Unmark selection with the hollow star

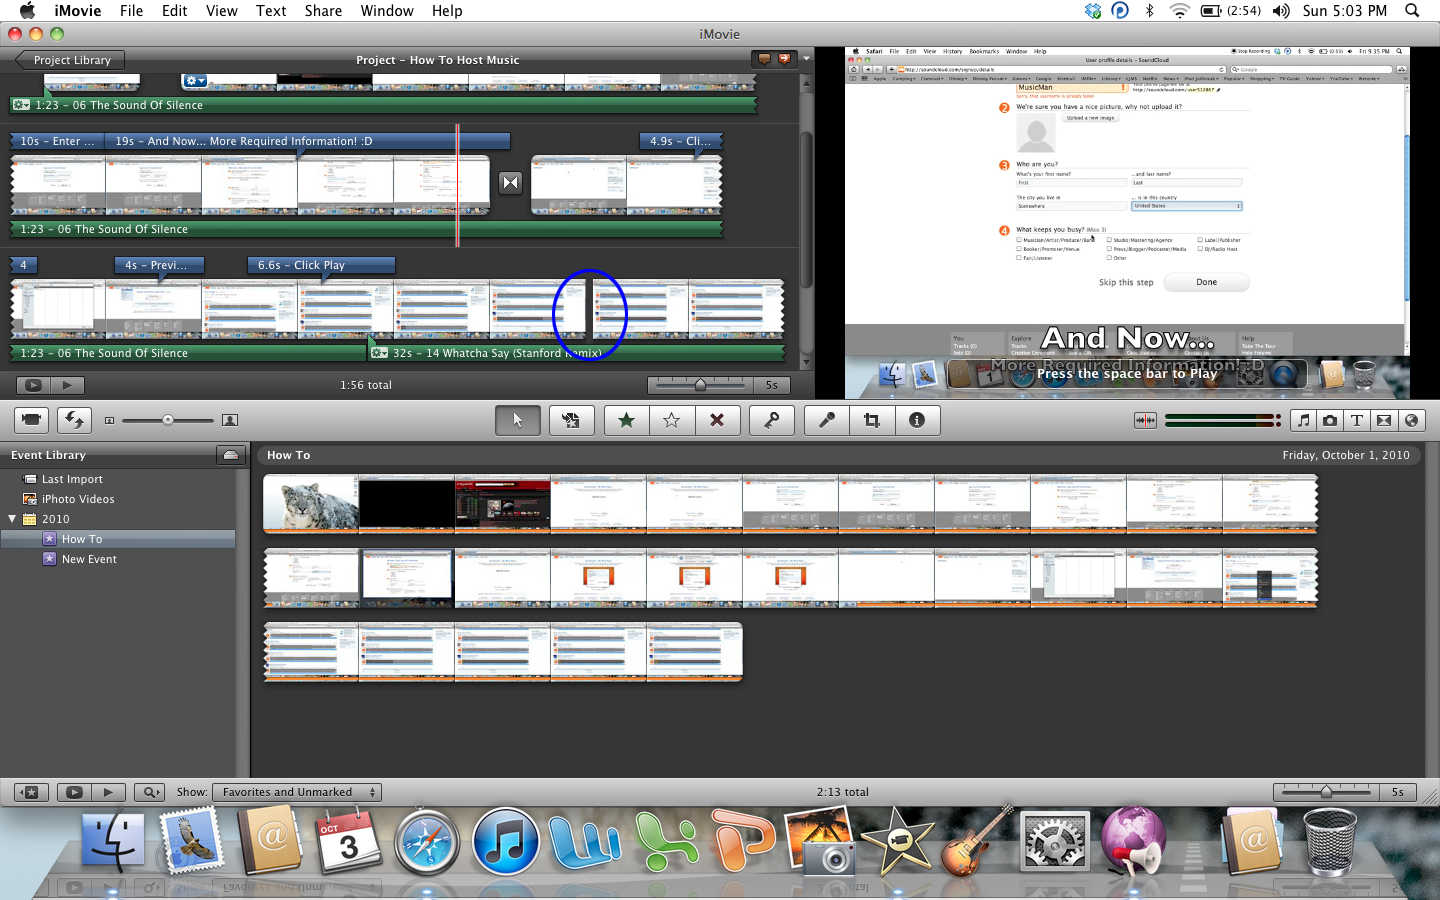(x=671, y=420)
